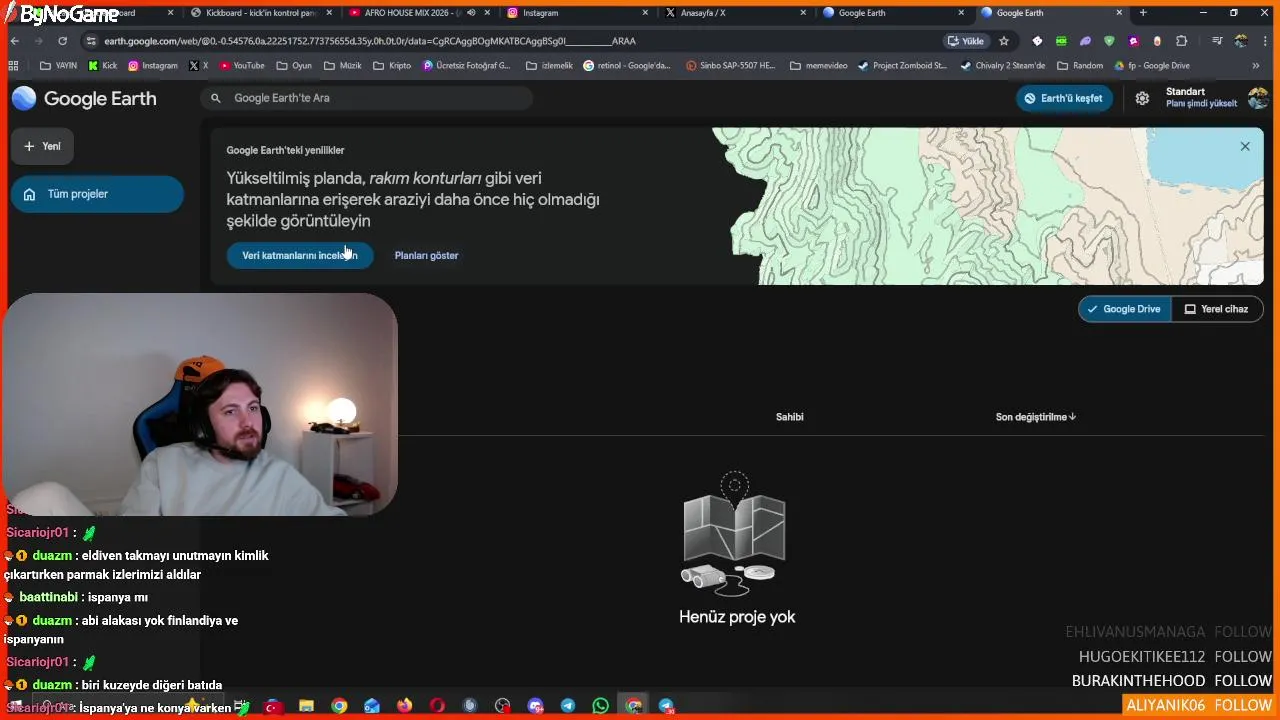Viewport: 1280px width, 720px height.
Task: Click the green shield extension icon
Action: [x=1109, y=41]
